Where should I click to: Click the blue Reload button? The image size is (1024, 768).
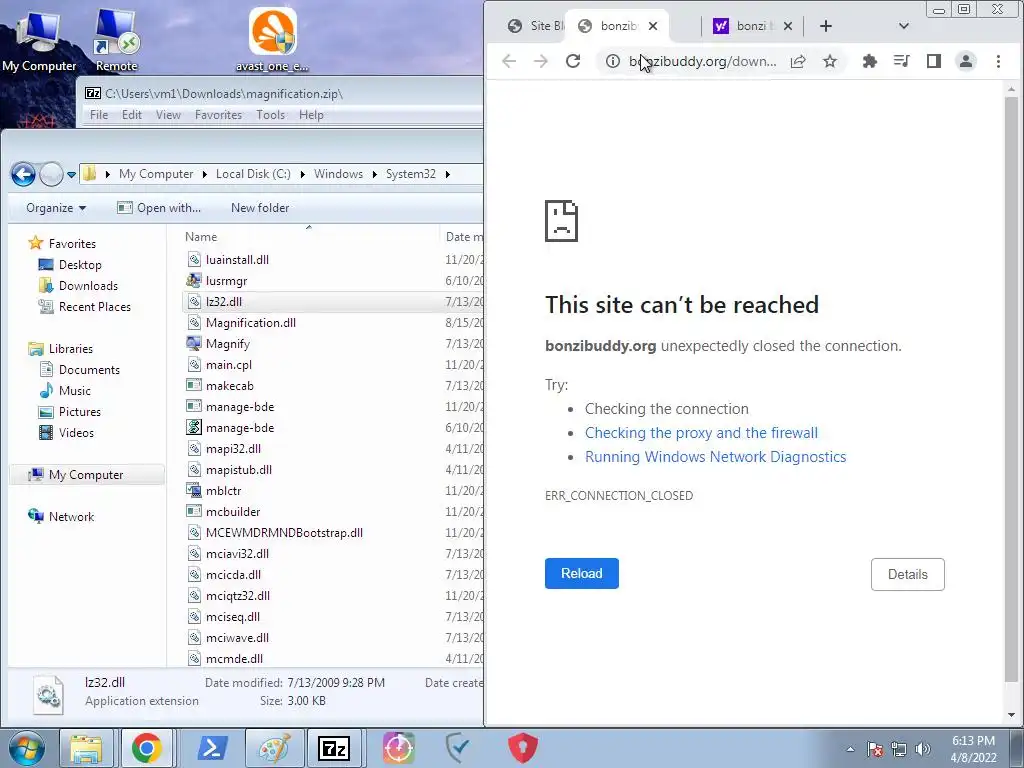582,573
